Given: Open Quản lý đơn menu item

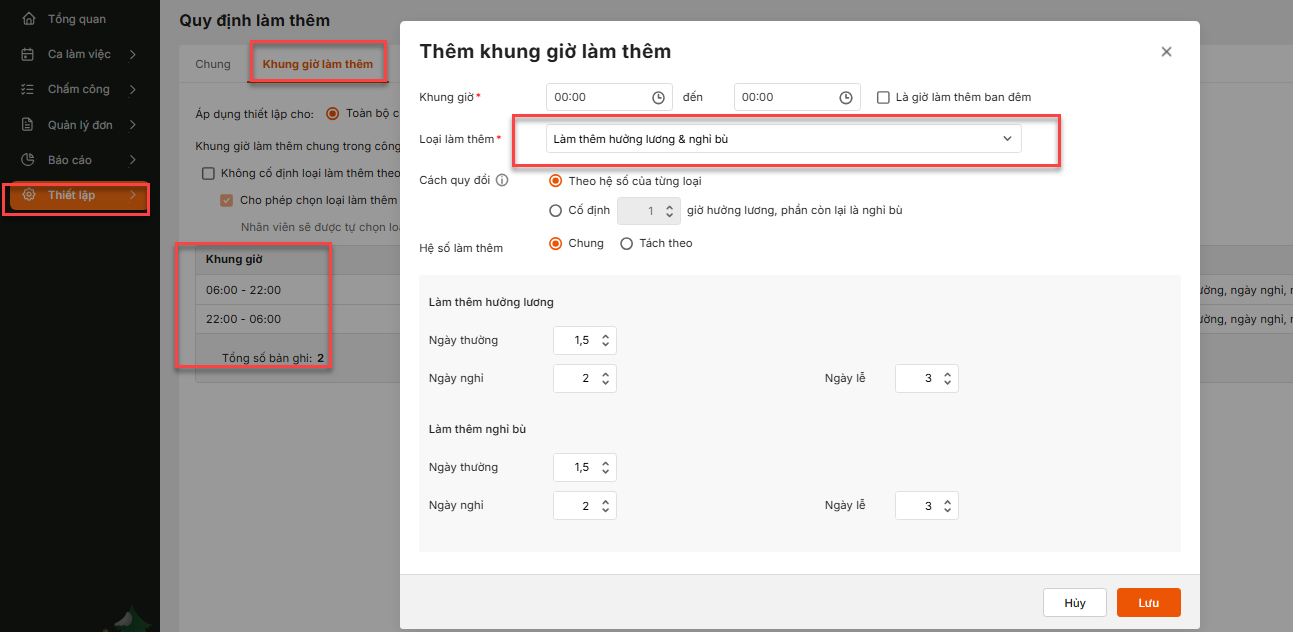Looking at the screenshot, I should [80, 125].
